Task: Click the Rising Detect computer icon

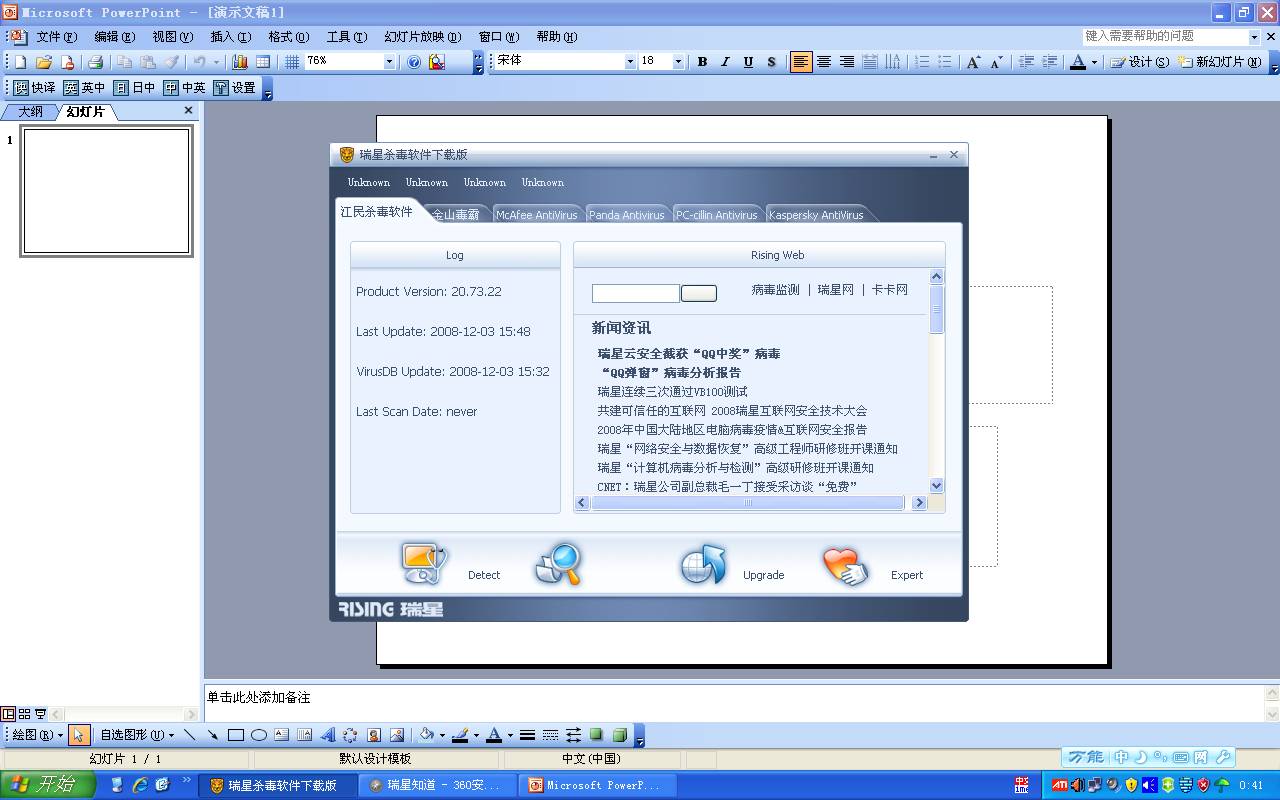Action: (424, 564)
